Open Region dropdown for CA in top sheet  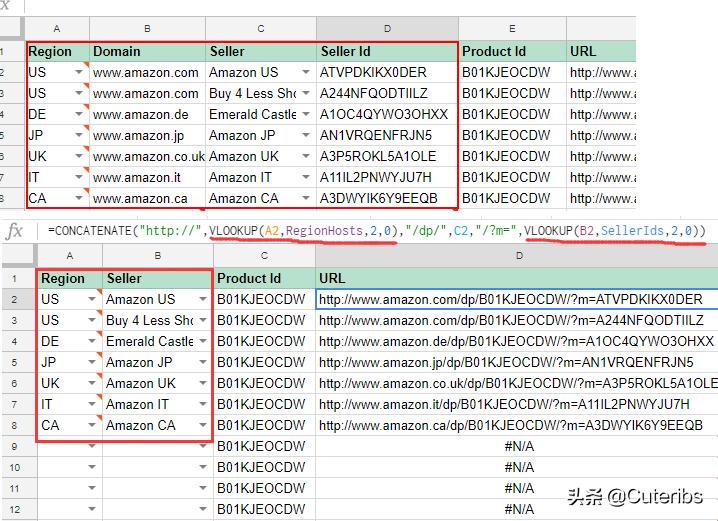click(x=79, y=198)
